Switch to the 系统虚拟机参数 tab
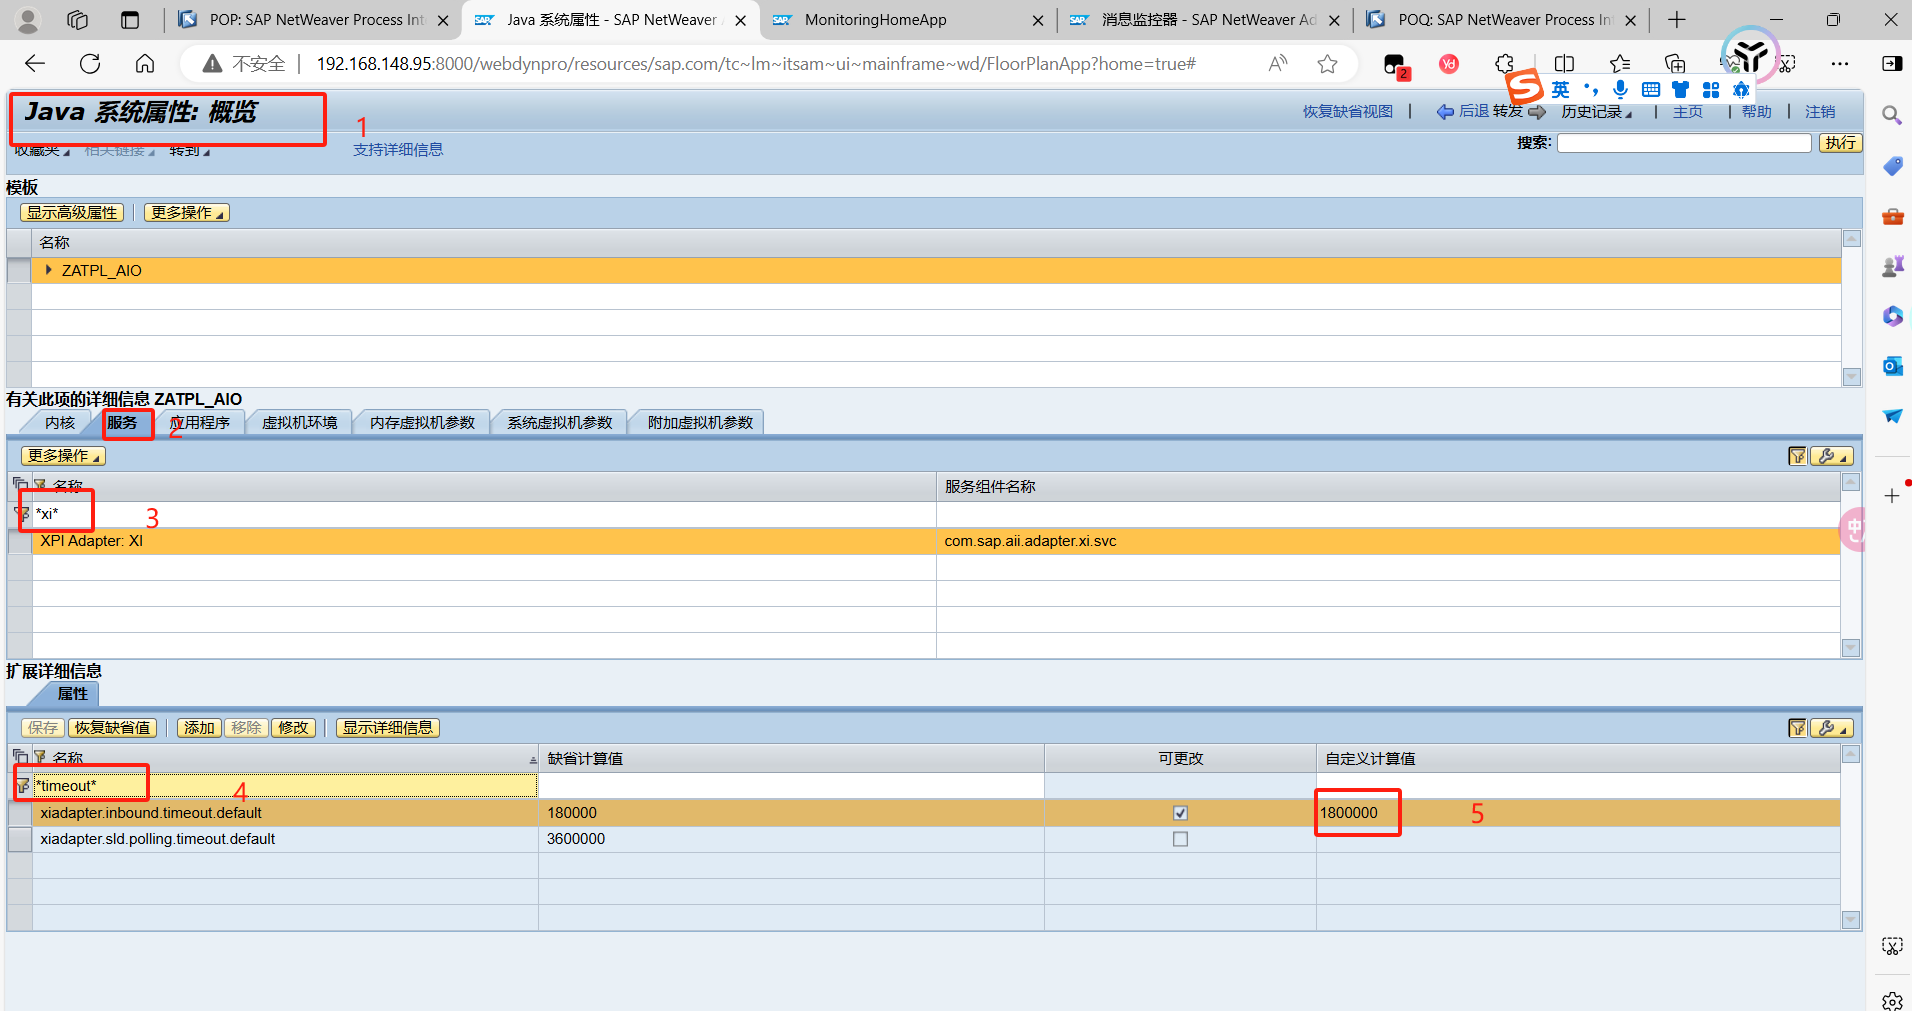This screenshot has height=1011, width=1912. click(x=559, y=423)
